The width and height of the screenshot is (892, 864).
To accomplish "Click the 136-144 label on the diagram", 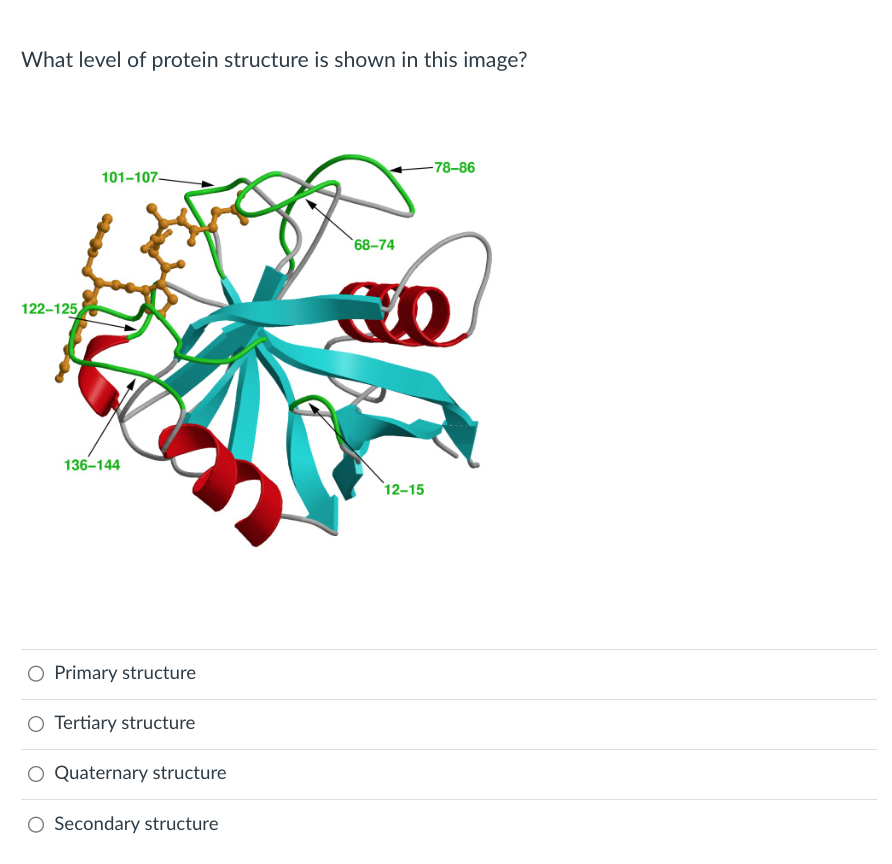I will (91, 464).
